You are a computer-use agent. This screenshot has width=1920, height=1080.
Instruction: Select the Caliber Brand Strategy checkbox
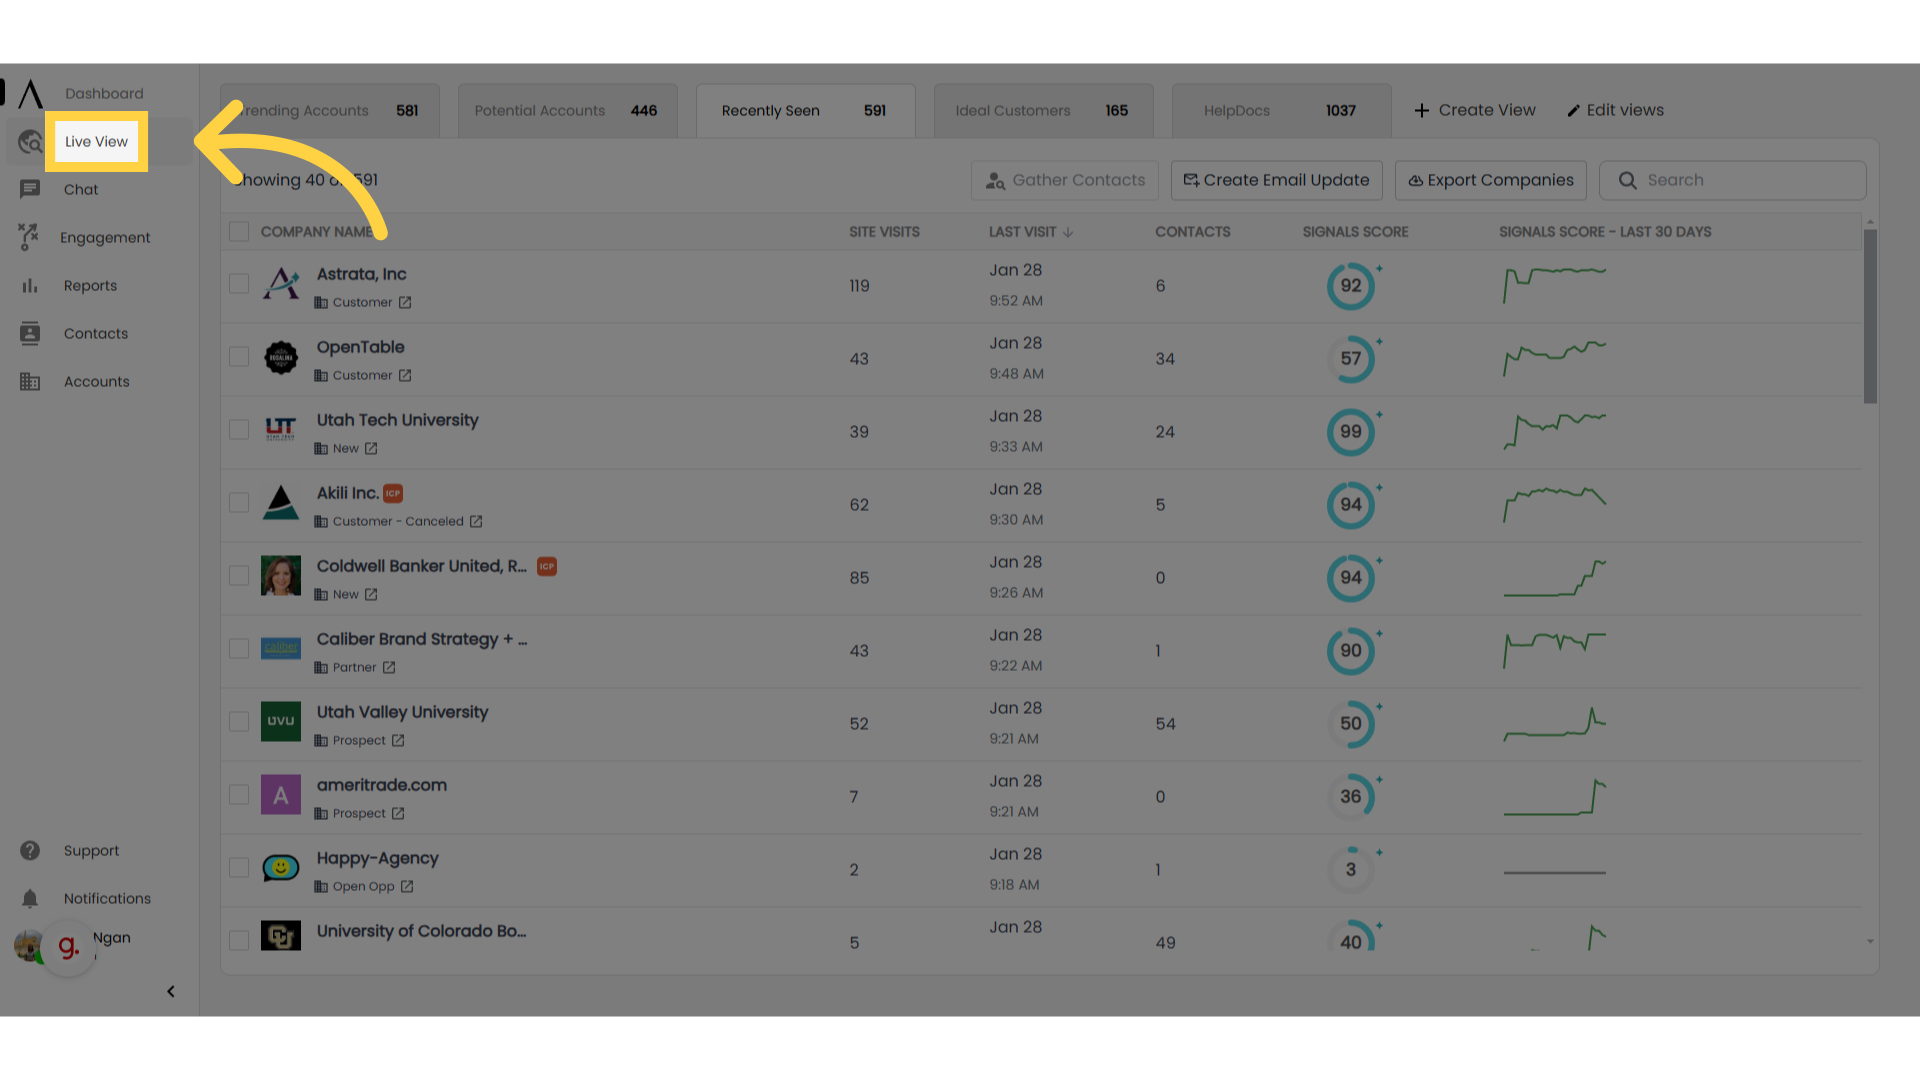239,649
